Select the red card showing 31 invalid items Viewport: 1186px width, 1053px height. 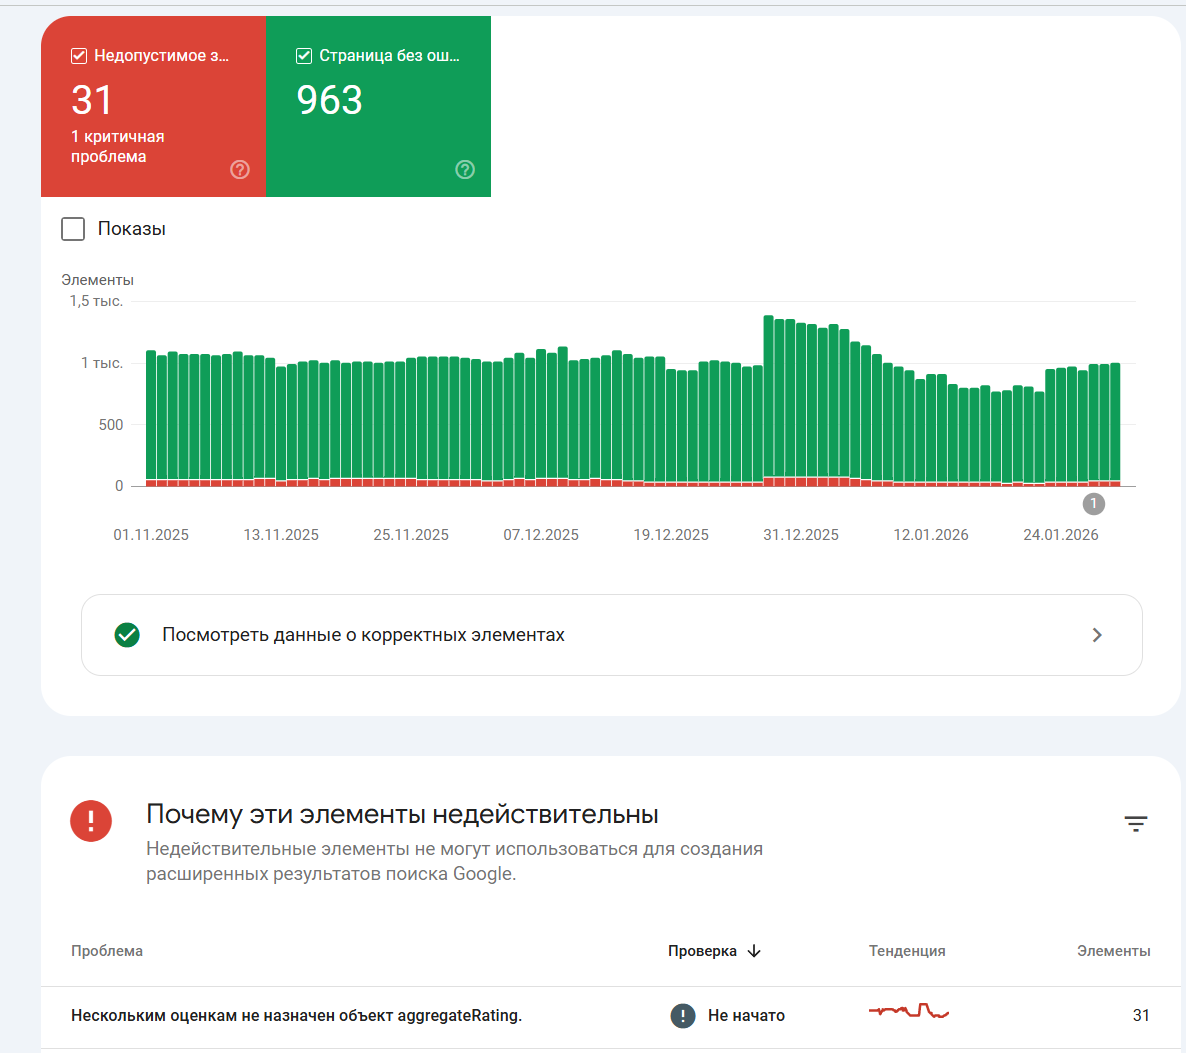click(154, 107)
